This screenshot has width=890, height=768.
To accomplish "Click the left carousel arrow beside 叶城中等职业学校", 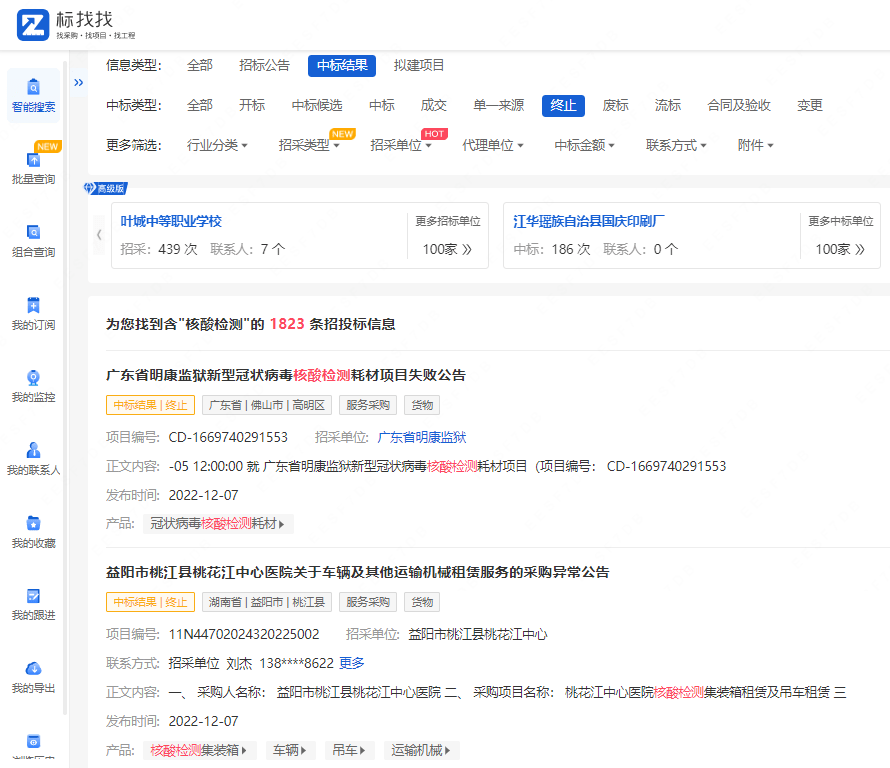I will tap(99, 234).
